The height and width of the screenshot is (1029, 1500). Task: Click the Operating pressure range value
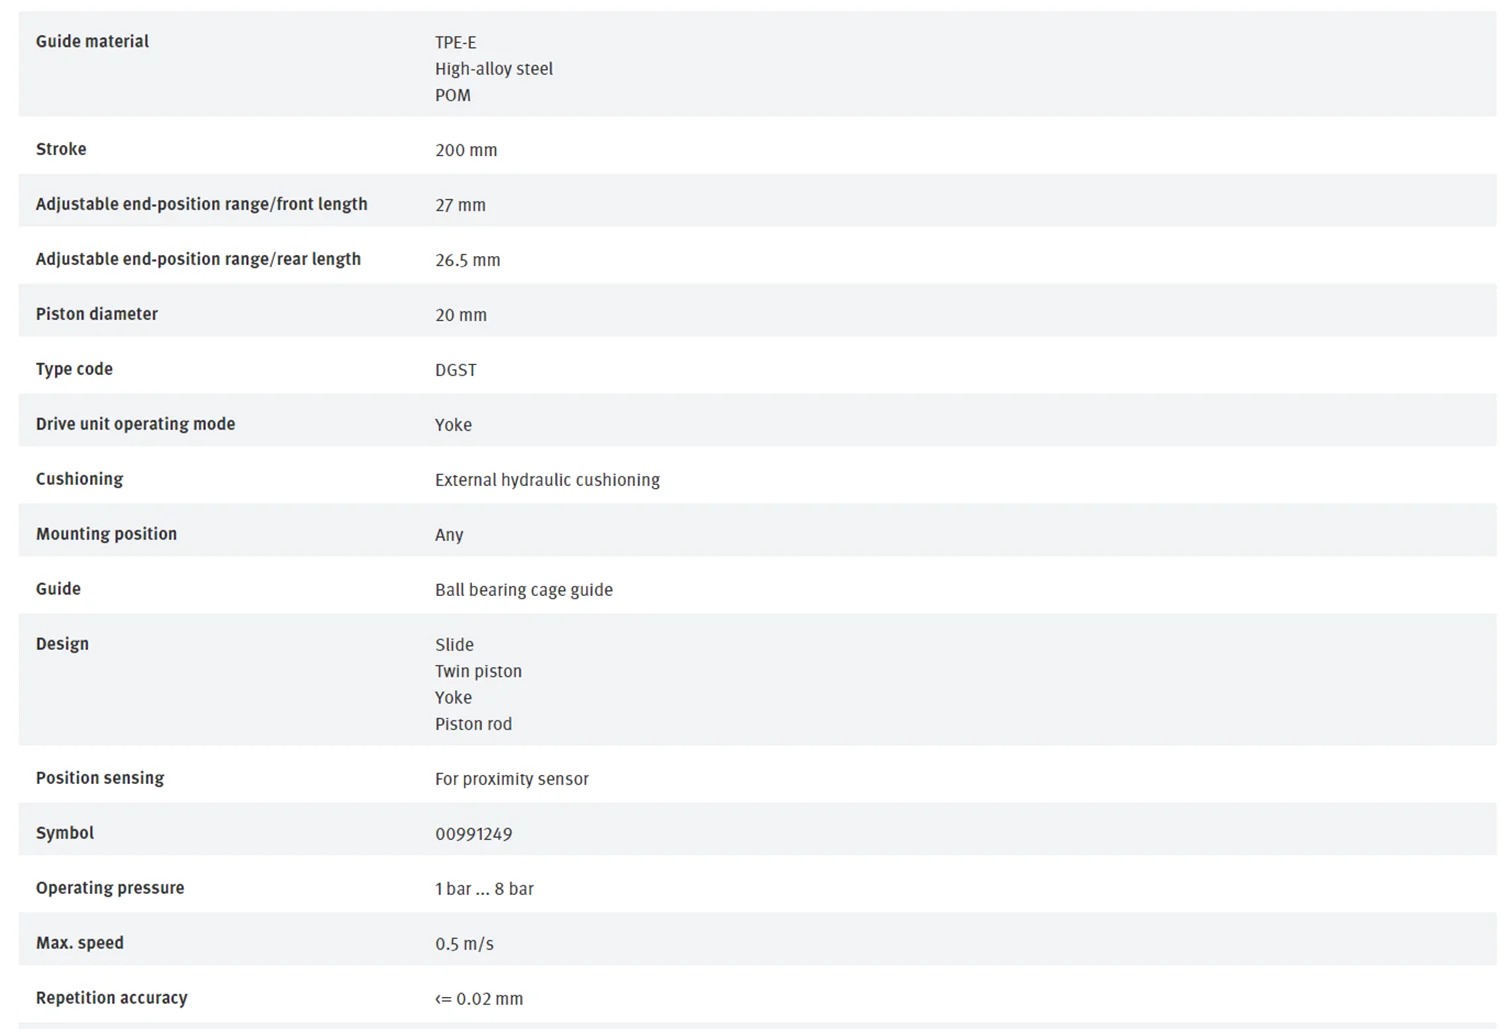tap(484, 889)
